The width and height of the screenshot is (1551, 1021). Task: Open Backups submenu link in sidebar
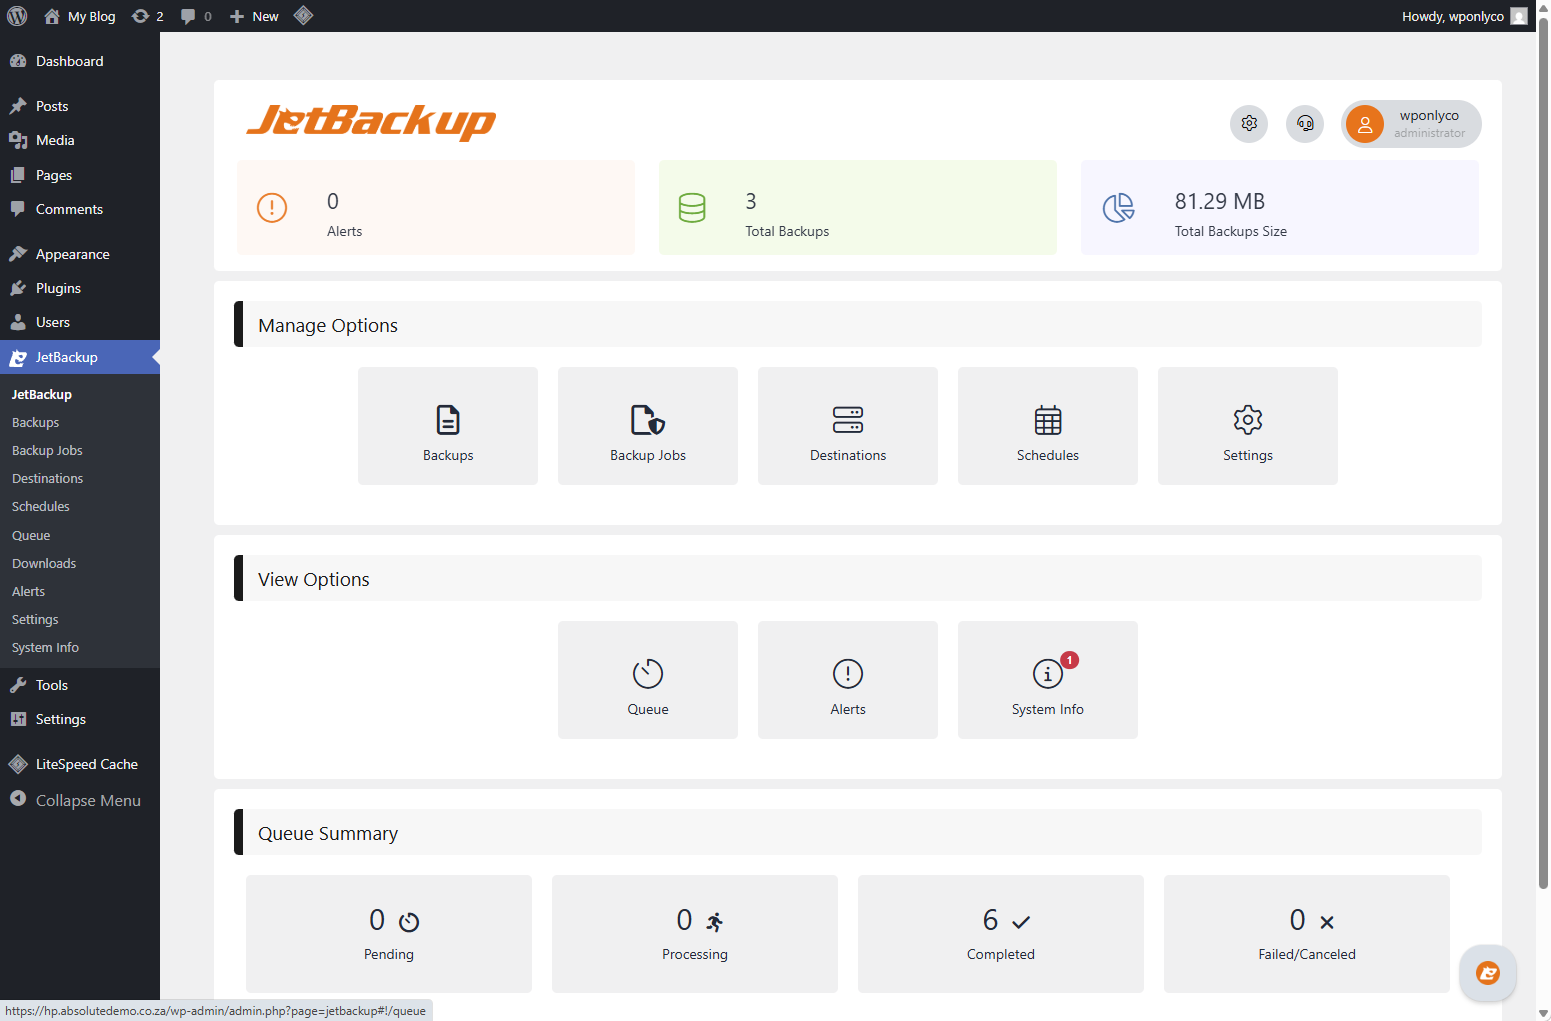(x=35, y=422)
